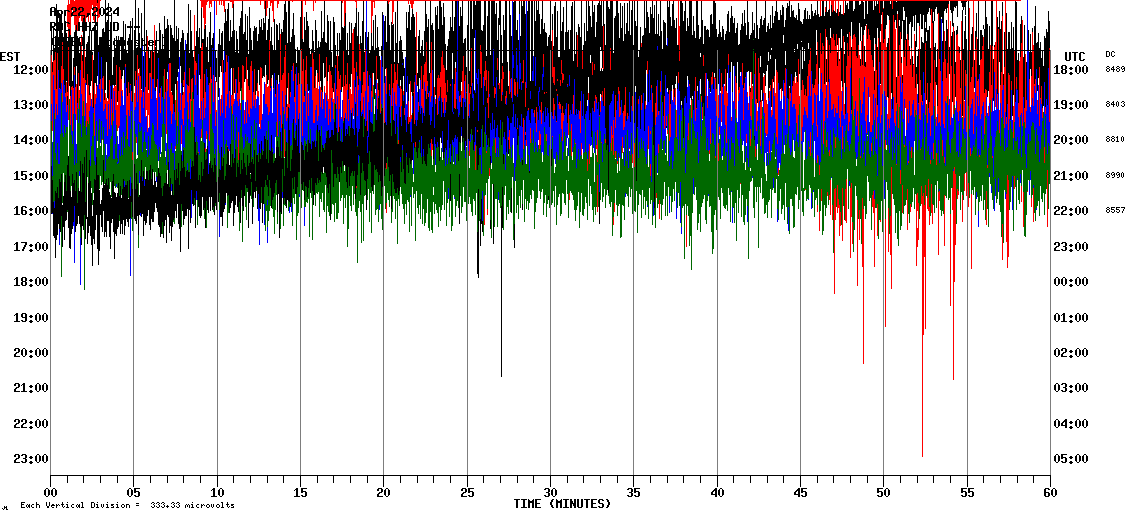The width and height of the screenshot is (1130, 519).
Task: Click the 60 minute axis tick label
Action: tap(1049, 492)
